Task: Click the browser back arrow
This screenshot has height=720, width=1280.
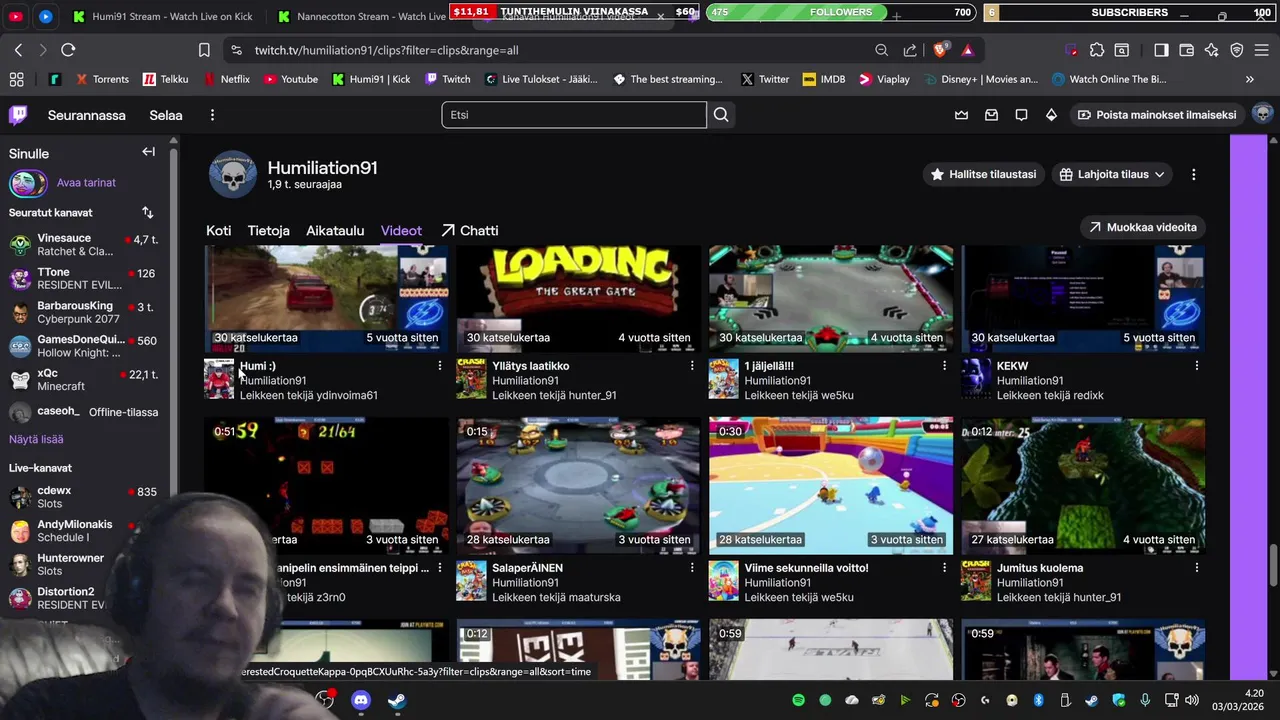Action: 18,50
